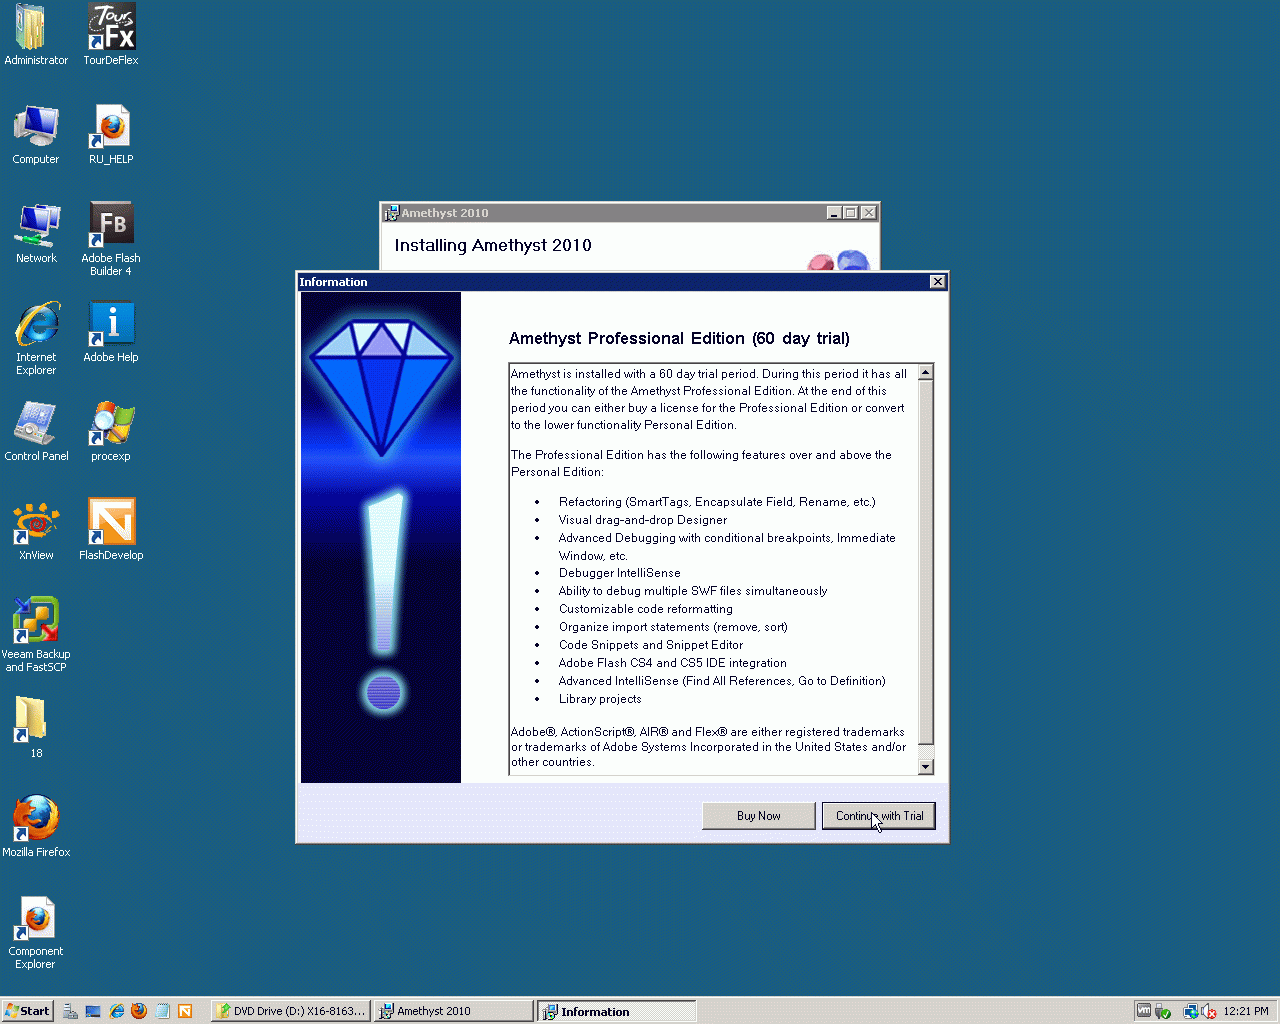The image size is (1280, 1024).
Task: Click the Show Desktop quick launch icon
Action: click(x=93, y=1011)
